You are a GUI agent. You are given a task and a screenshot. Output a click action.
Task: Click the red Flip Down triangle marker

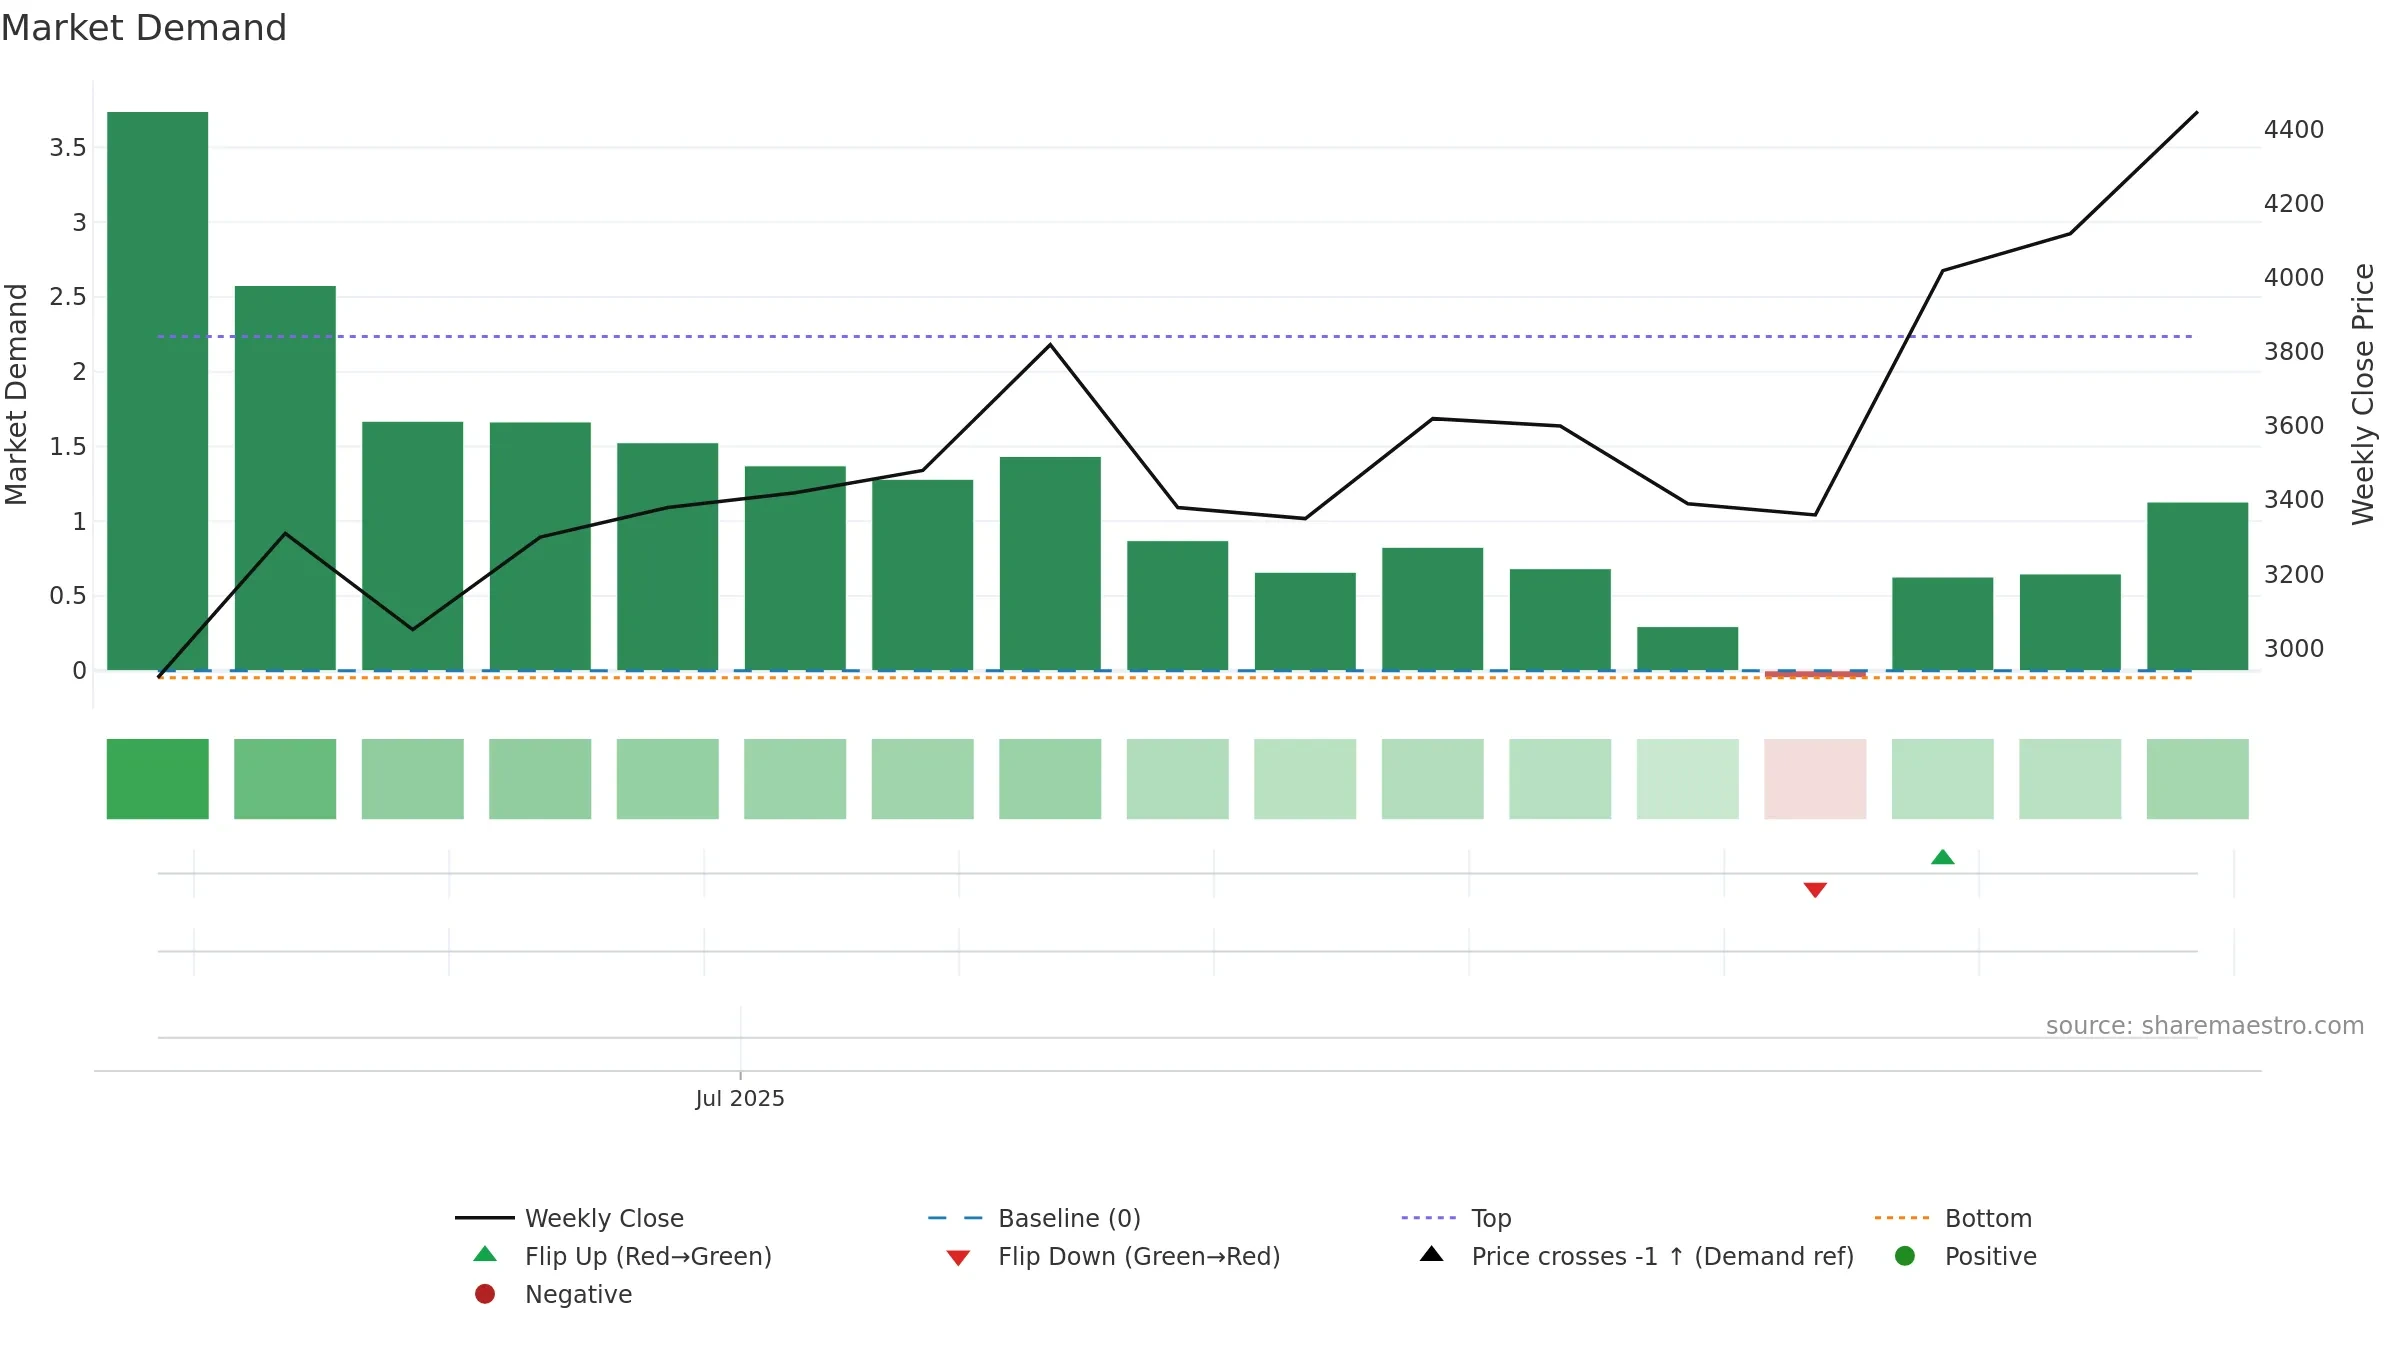click(x=1815, y=890)
